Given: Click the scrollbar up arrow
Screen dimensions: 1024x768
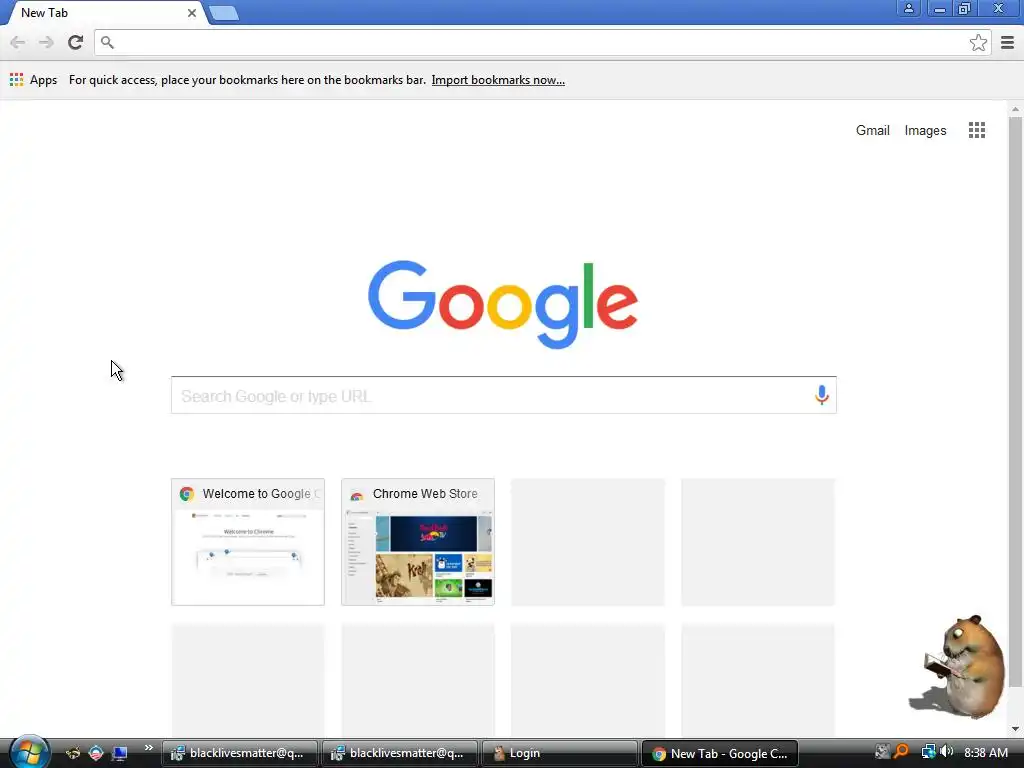Looking at the screenshot, I should [1015, 109].
